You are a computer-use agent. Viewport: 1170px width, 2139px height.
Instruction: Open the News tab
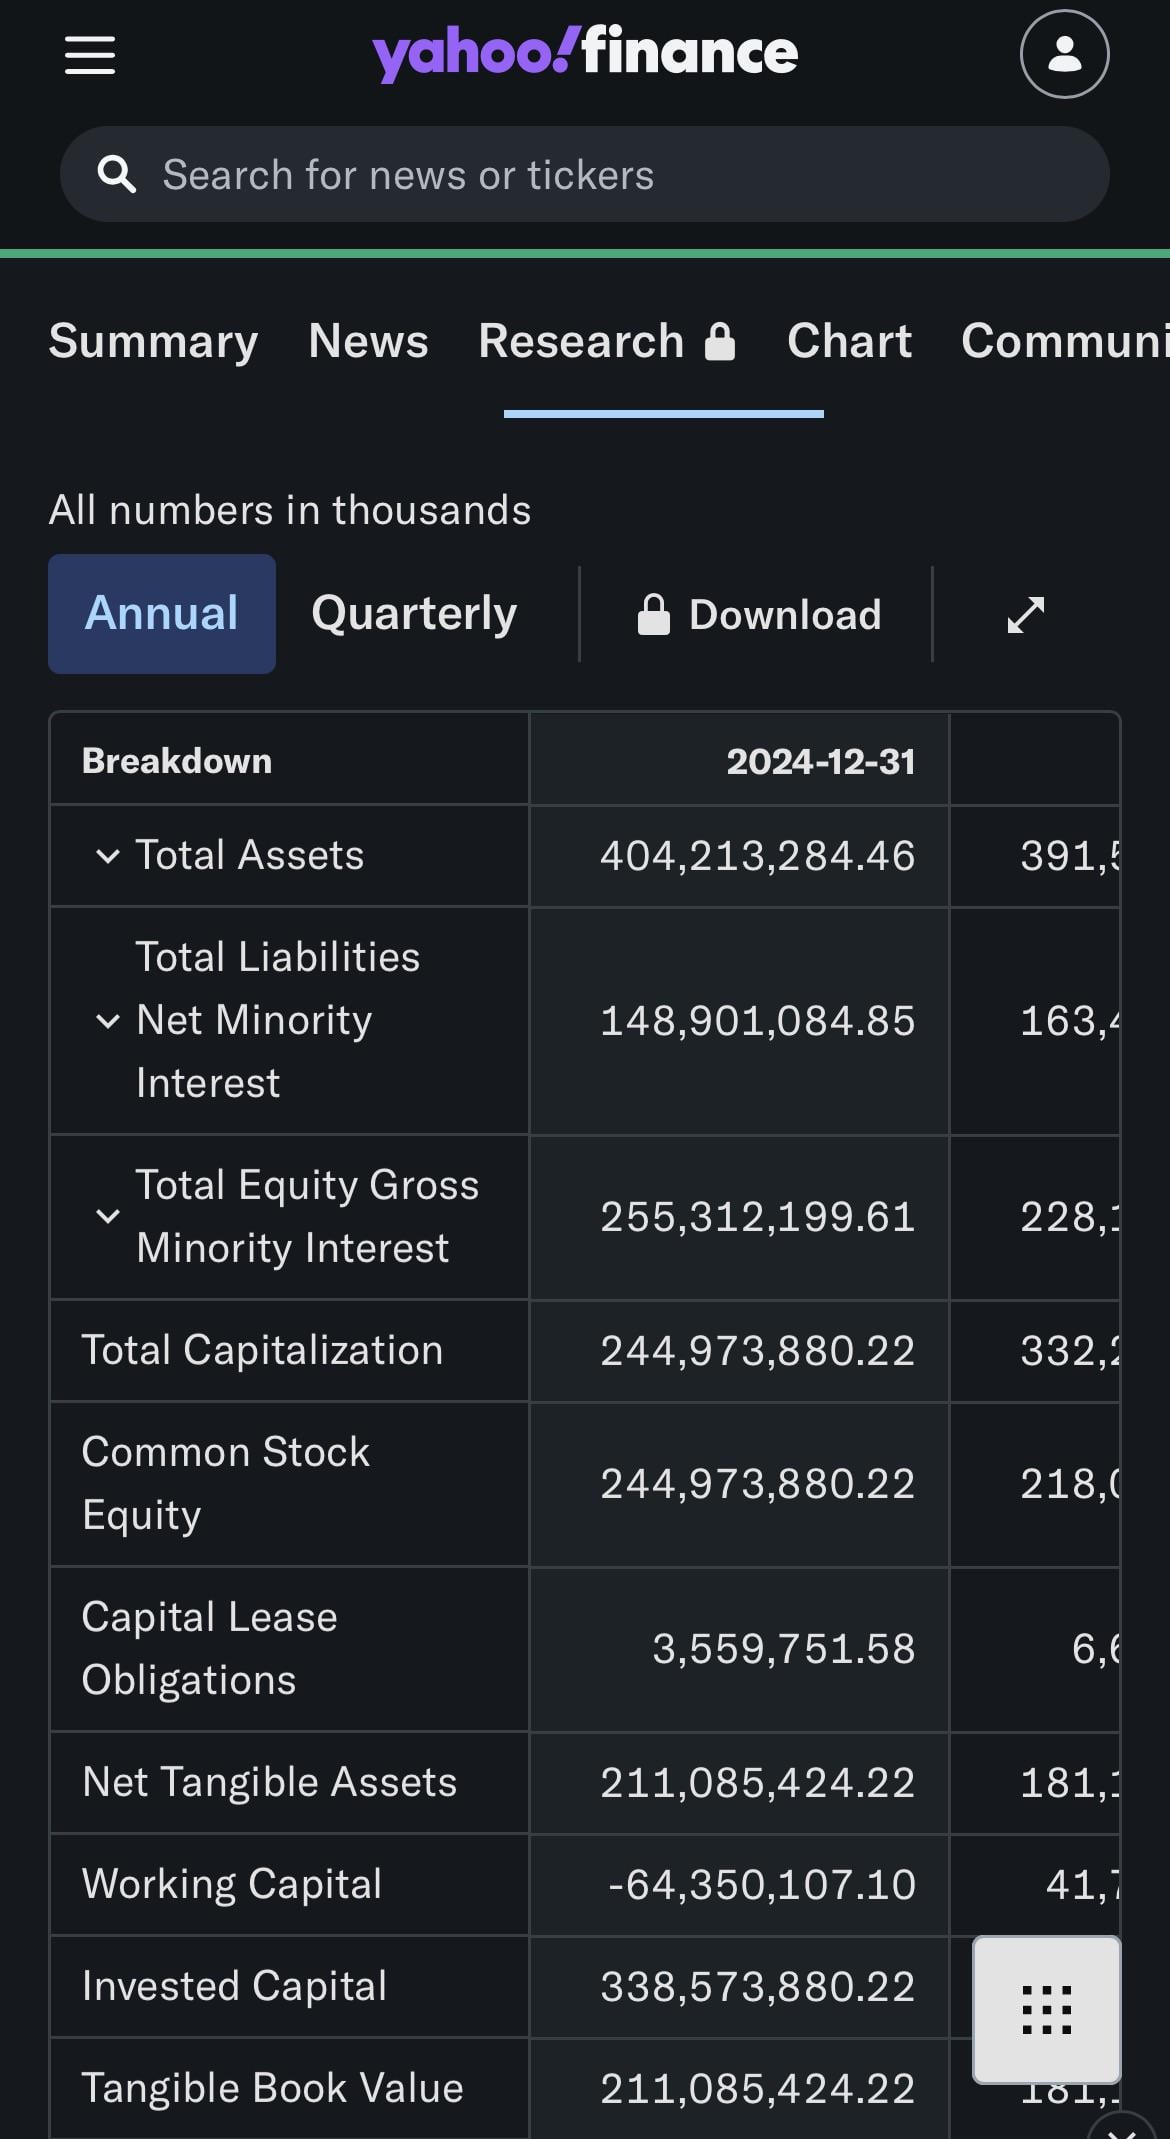pos(368,342)
